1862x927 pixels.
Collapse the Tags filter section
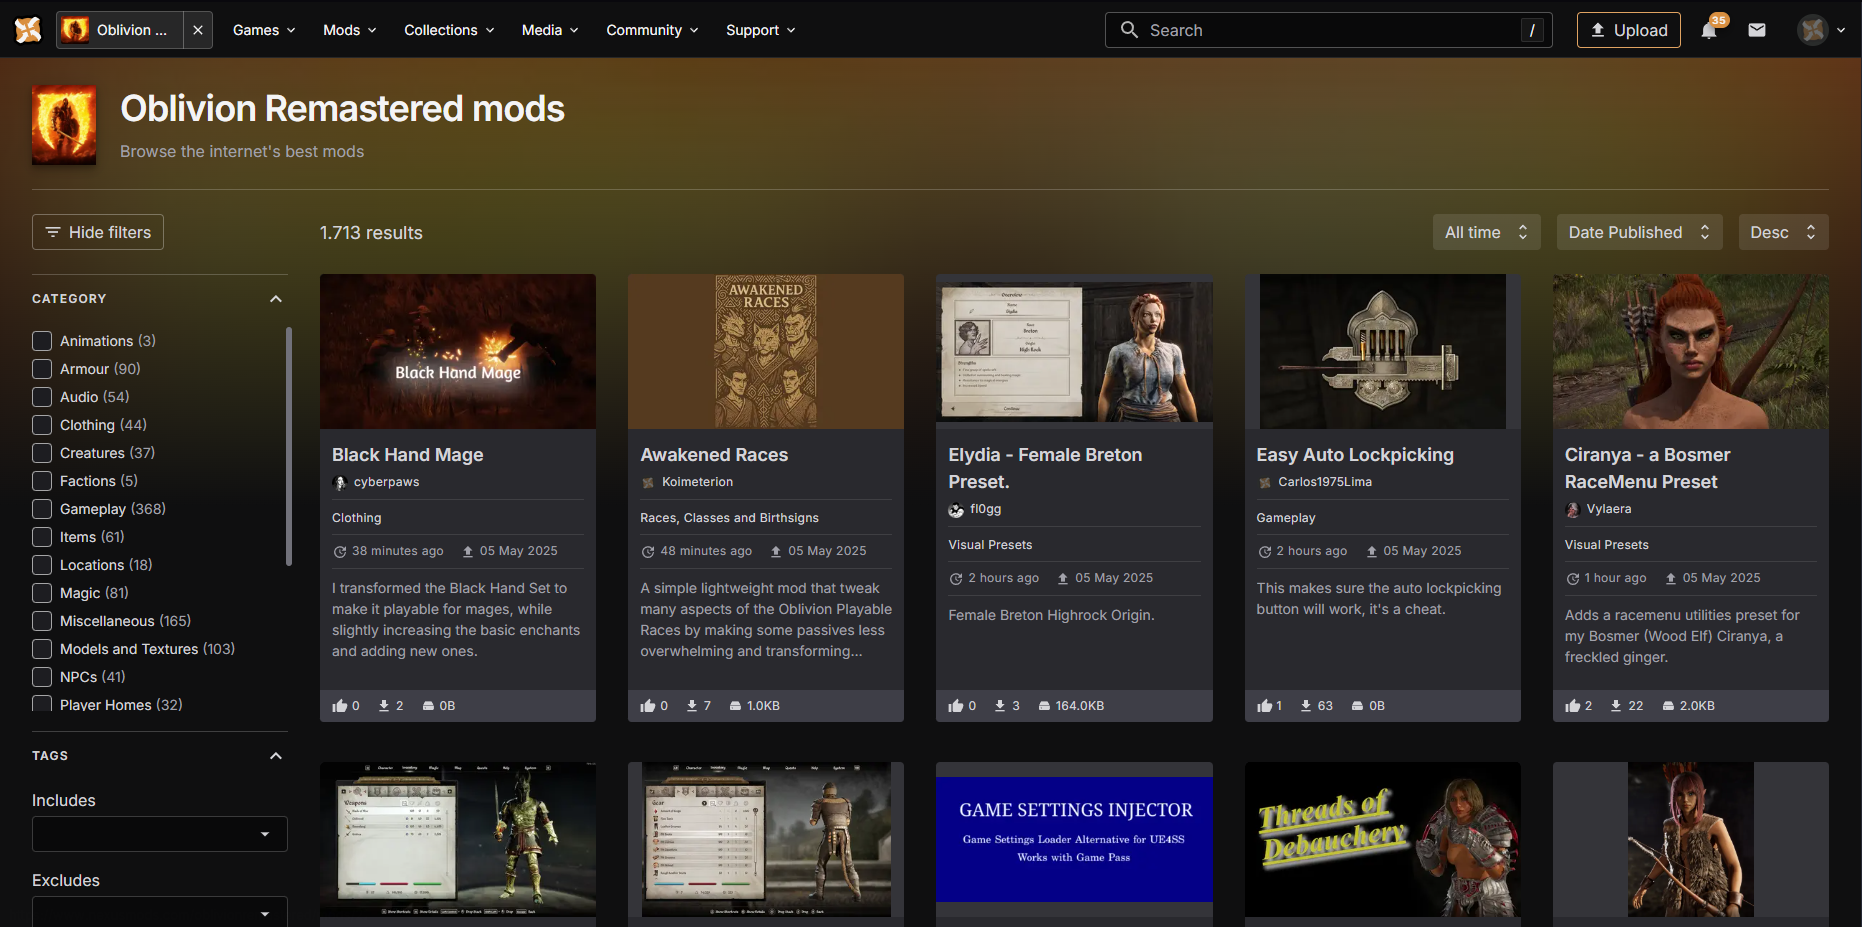[x=276, y=756]
